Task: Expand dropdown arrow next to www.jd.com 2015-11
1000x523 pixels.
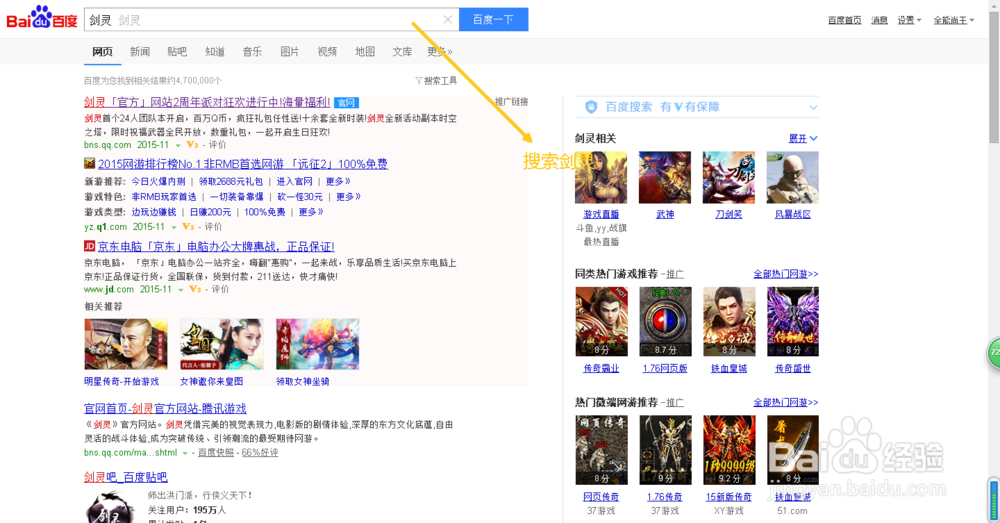Action: click(x=180, y=290)
